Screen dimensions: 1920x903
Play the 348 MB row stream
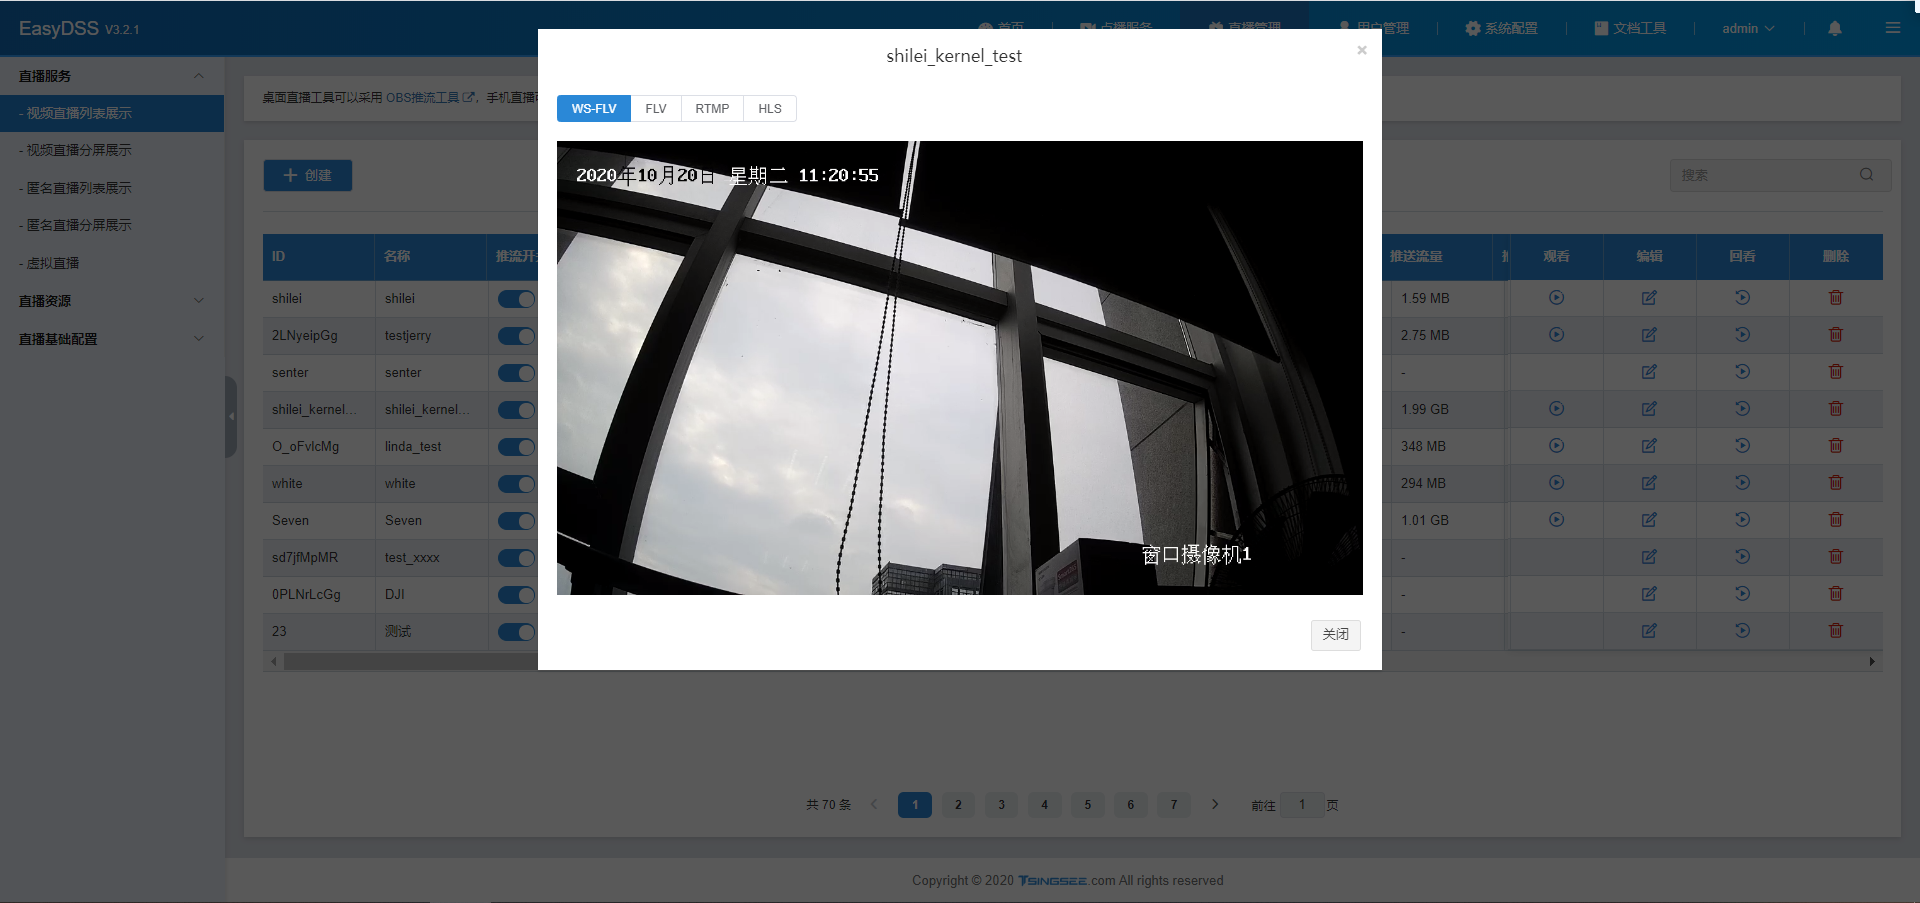1556,446
